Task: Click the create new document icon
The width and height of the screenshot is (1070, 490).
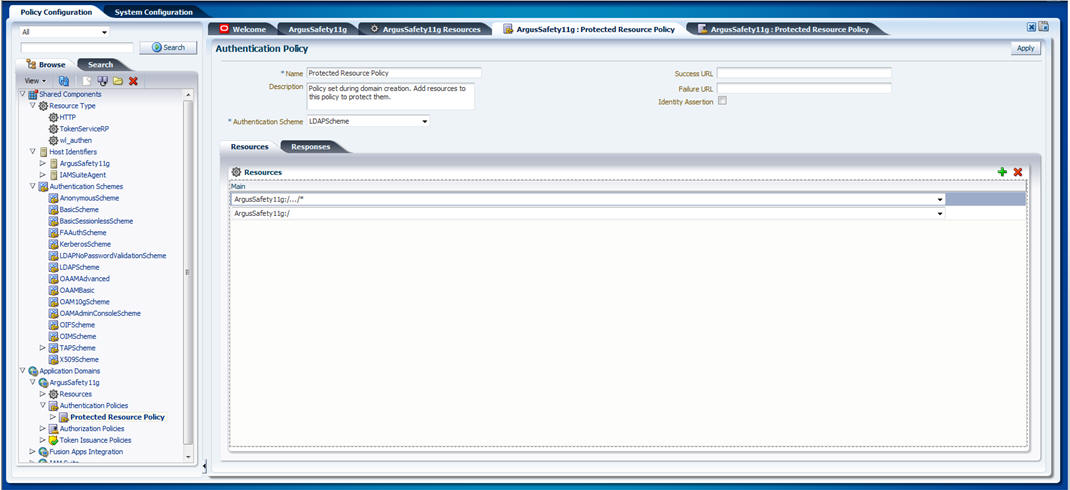Action: [88, 81]
